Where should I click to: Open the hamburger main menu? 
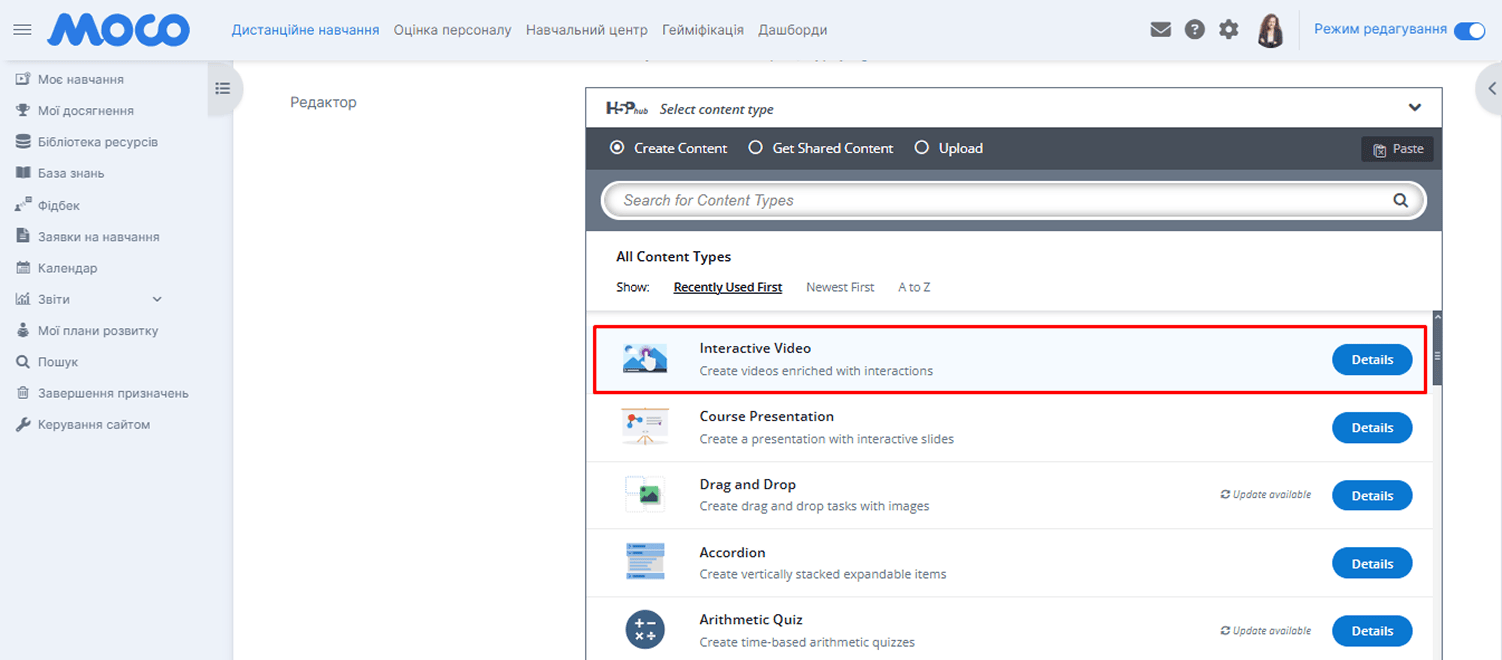[22, 30]
